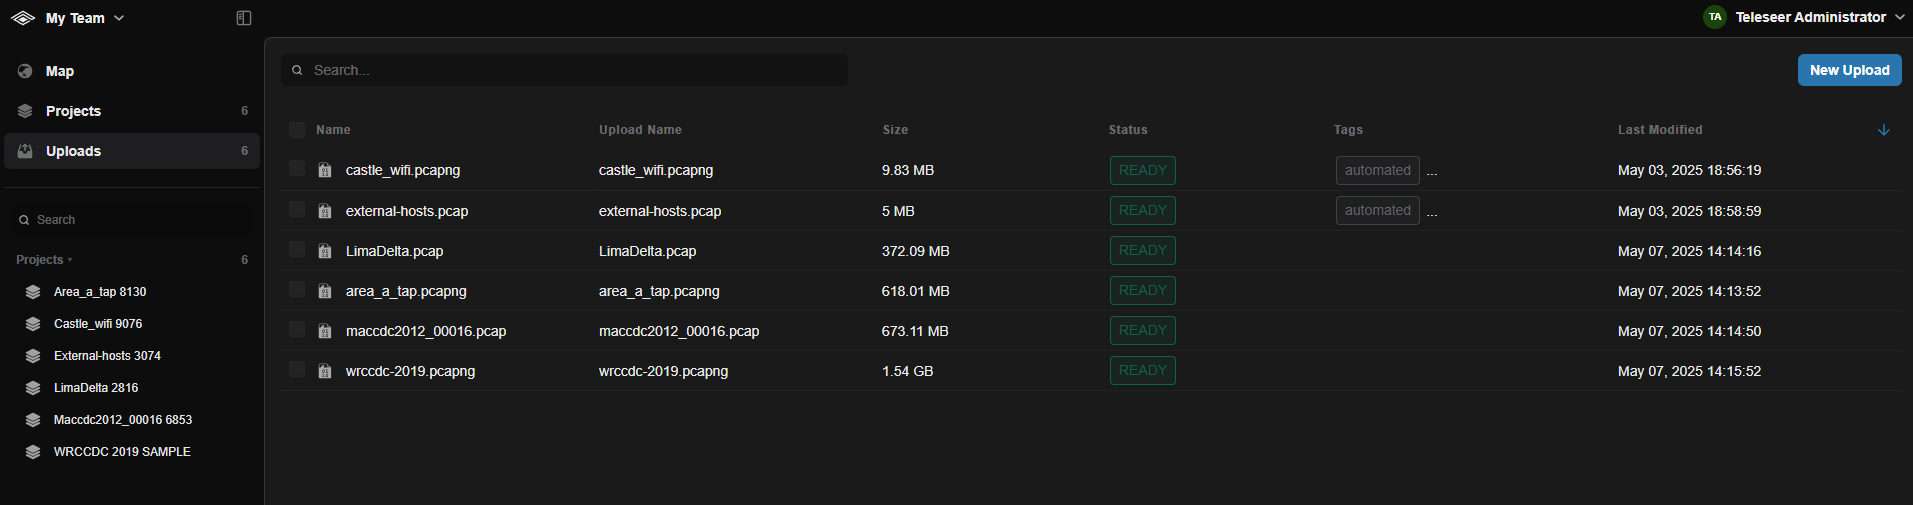
Task: Click the External-hosts 3074 project icon
Action: pos(33,356)
